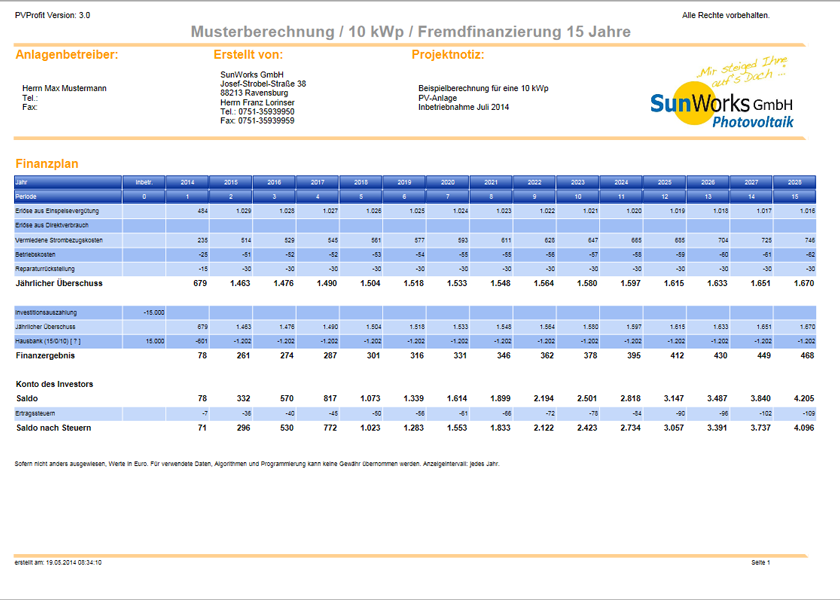Image resolution: width=840 pixels, height=600 pixels.
Task: Select the "Saldo nach Steuern" label
Action: (x=54, y=428)
